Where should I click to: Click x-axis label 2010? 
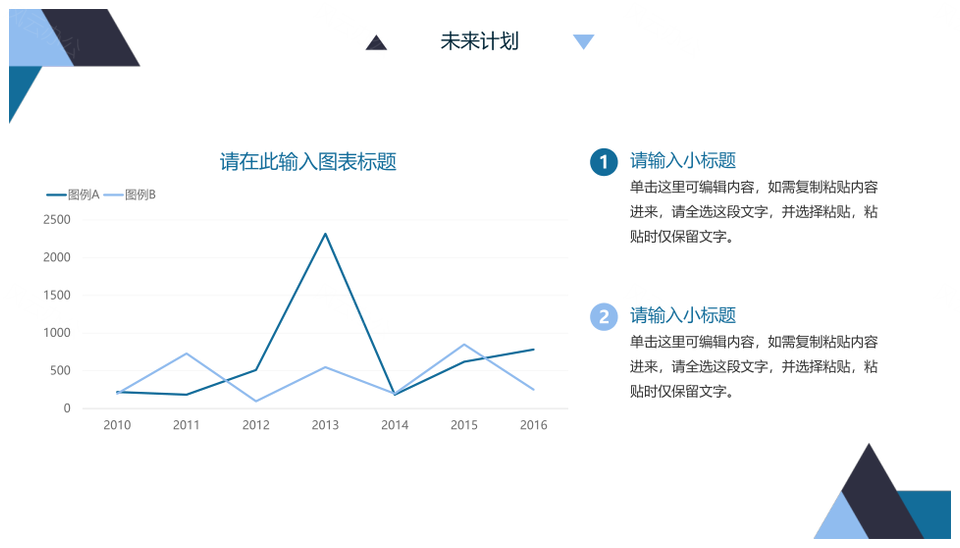click(x=117, y=425)
